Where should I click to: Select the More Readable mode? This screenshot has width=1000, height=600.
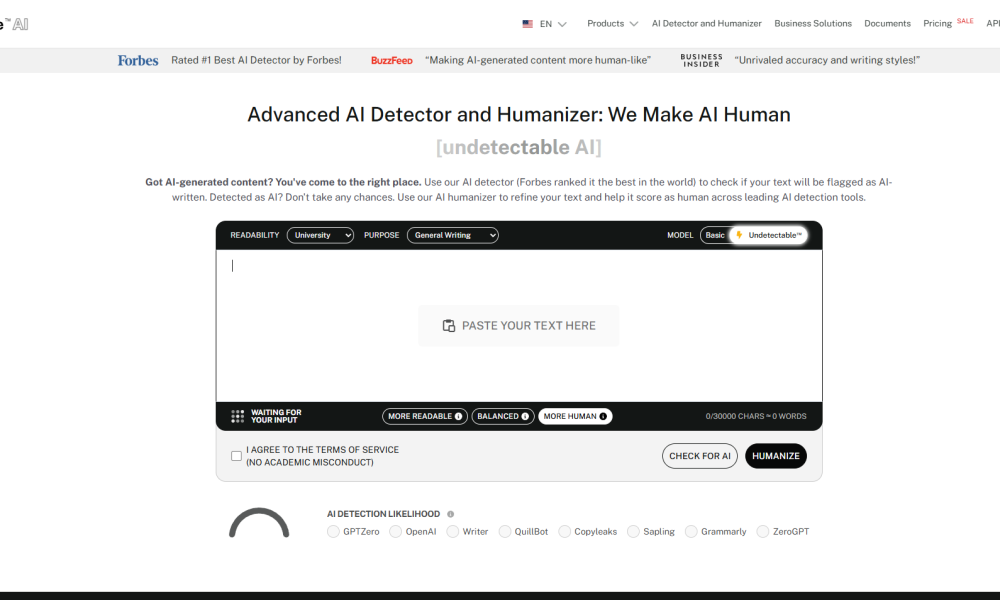click(x=425, y=416)
